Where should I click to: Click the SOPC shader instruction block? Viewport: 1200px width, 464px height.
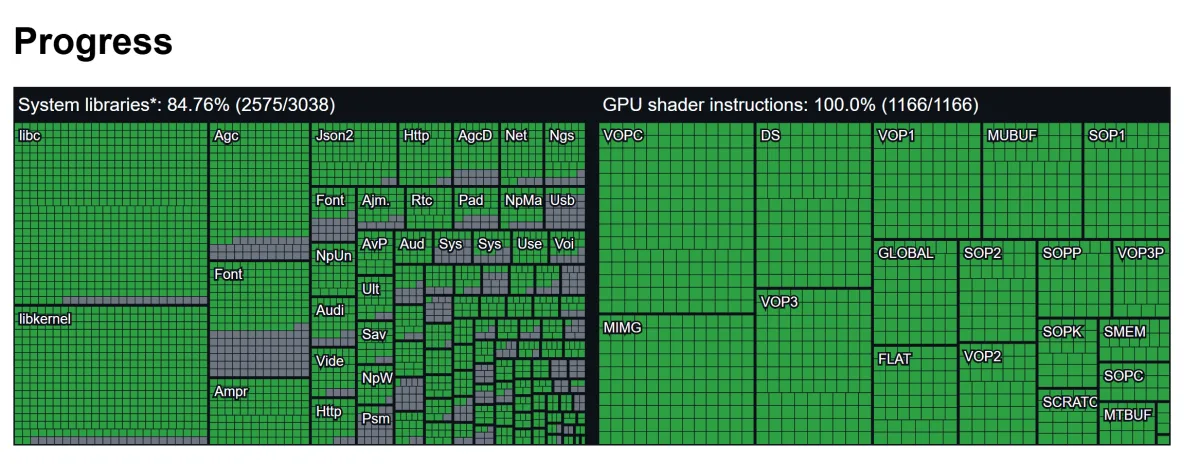(1134, 382)
